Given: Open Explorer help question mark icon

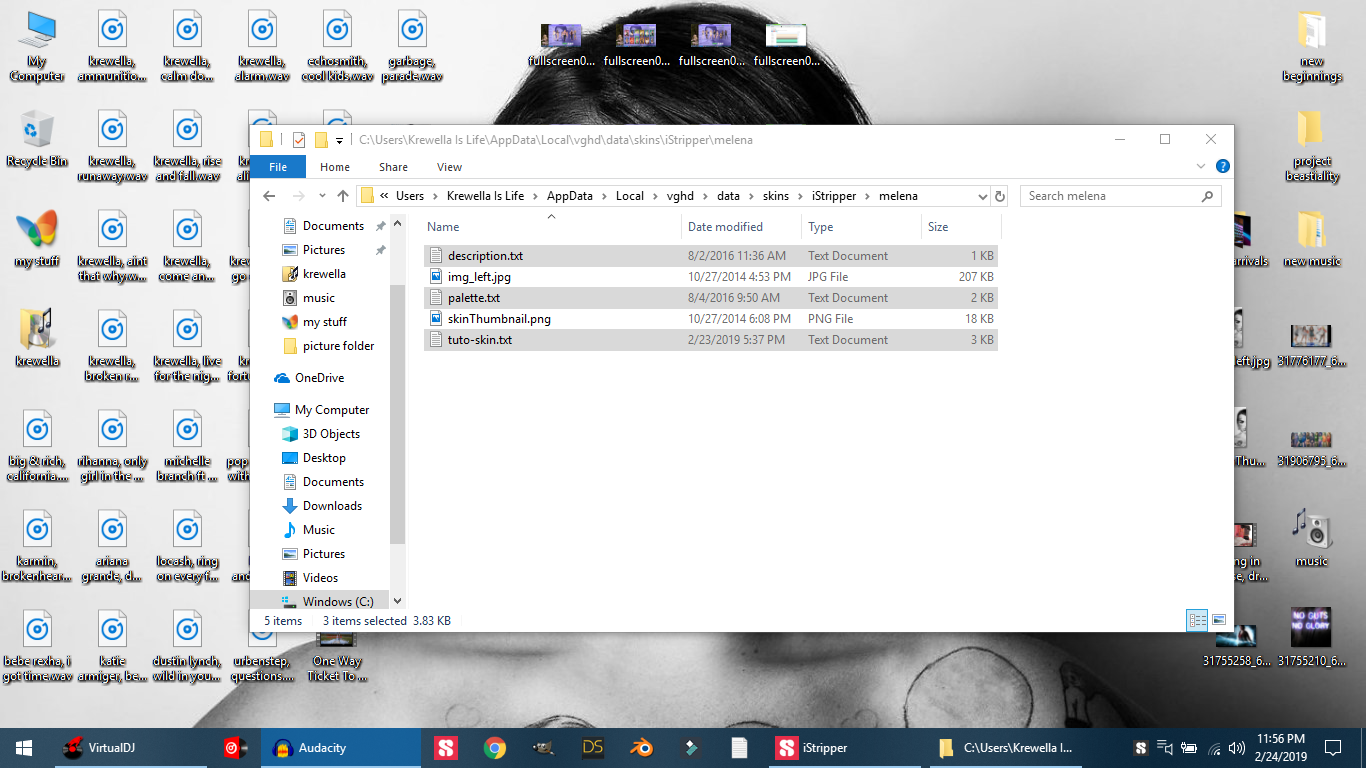Looking at the screenshot, I should (x=1222, y=167).
